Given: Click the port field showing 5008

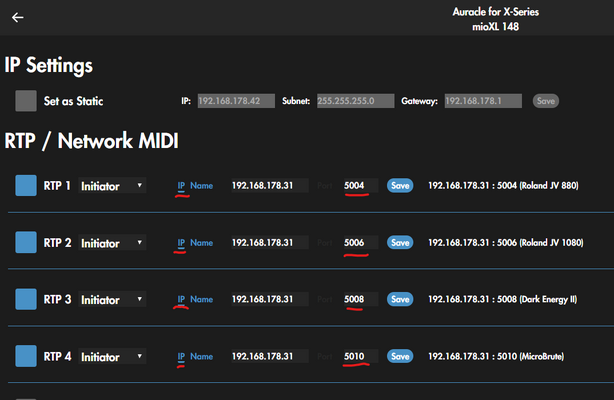Looking at the screenshot, I should [361, 299].
